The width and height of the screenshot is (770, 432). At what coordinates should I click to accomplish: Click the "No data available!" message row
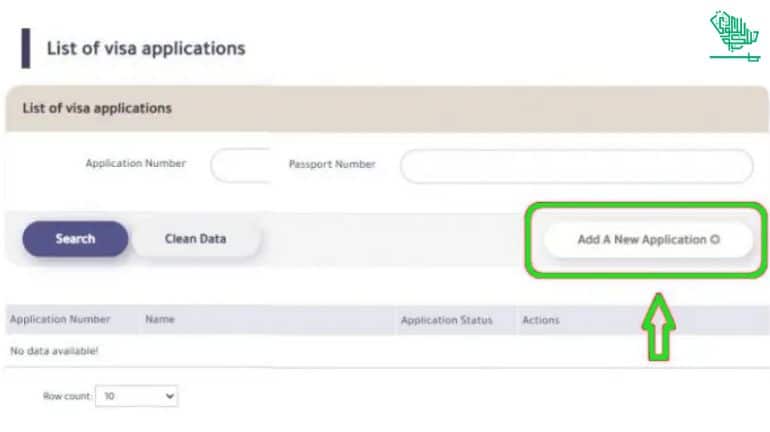point(54,351)
